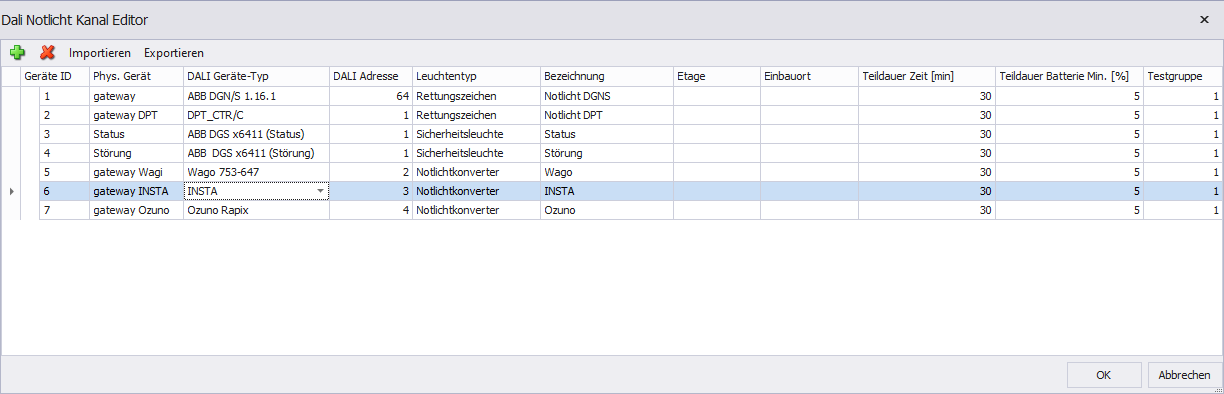Close the Dali Notlicht Kanal Editor window
The image size is (1224, 394).
pos(1203,19)
